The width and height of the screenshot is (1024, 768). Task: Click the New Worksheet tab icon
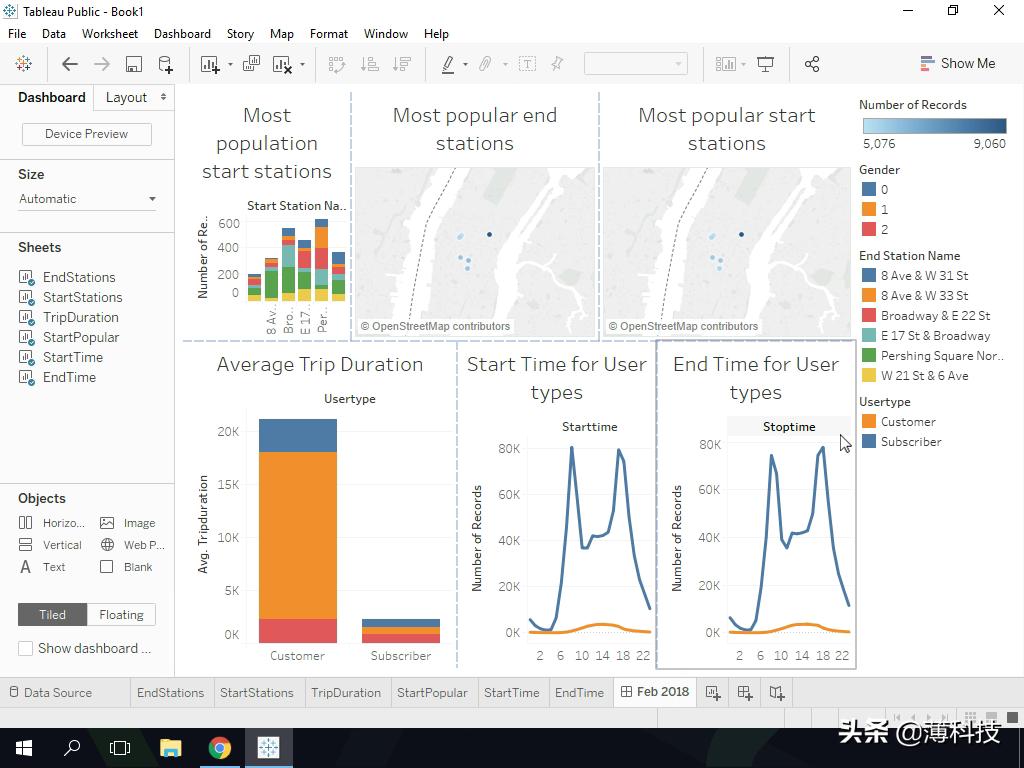tap(713, 693)
